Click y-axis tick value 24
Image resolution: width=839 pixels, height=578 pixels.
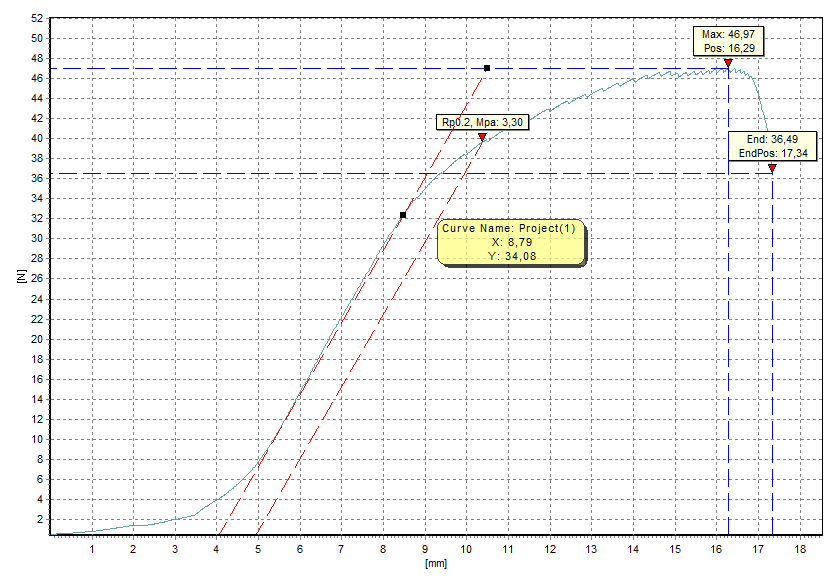[36, 299]
